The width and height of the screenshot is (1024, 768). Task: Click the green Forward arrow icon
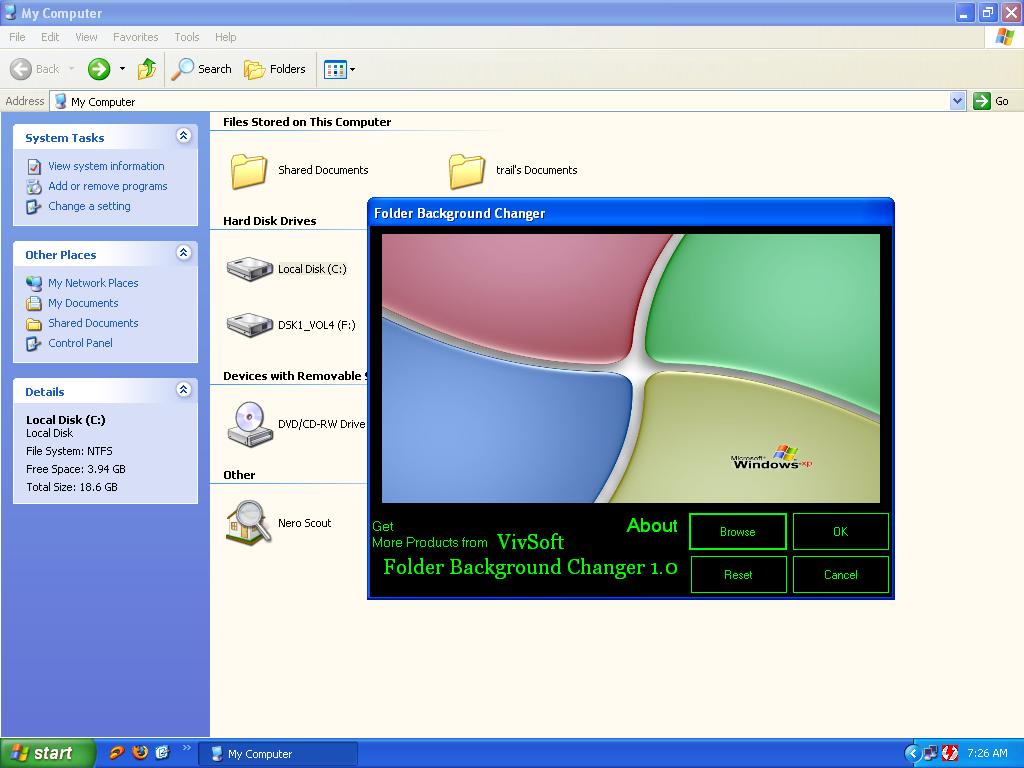point(99,69)
